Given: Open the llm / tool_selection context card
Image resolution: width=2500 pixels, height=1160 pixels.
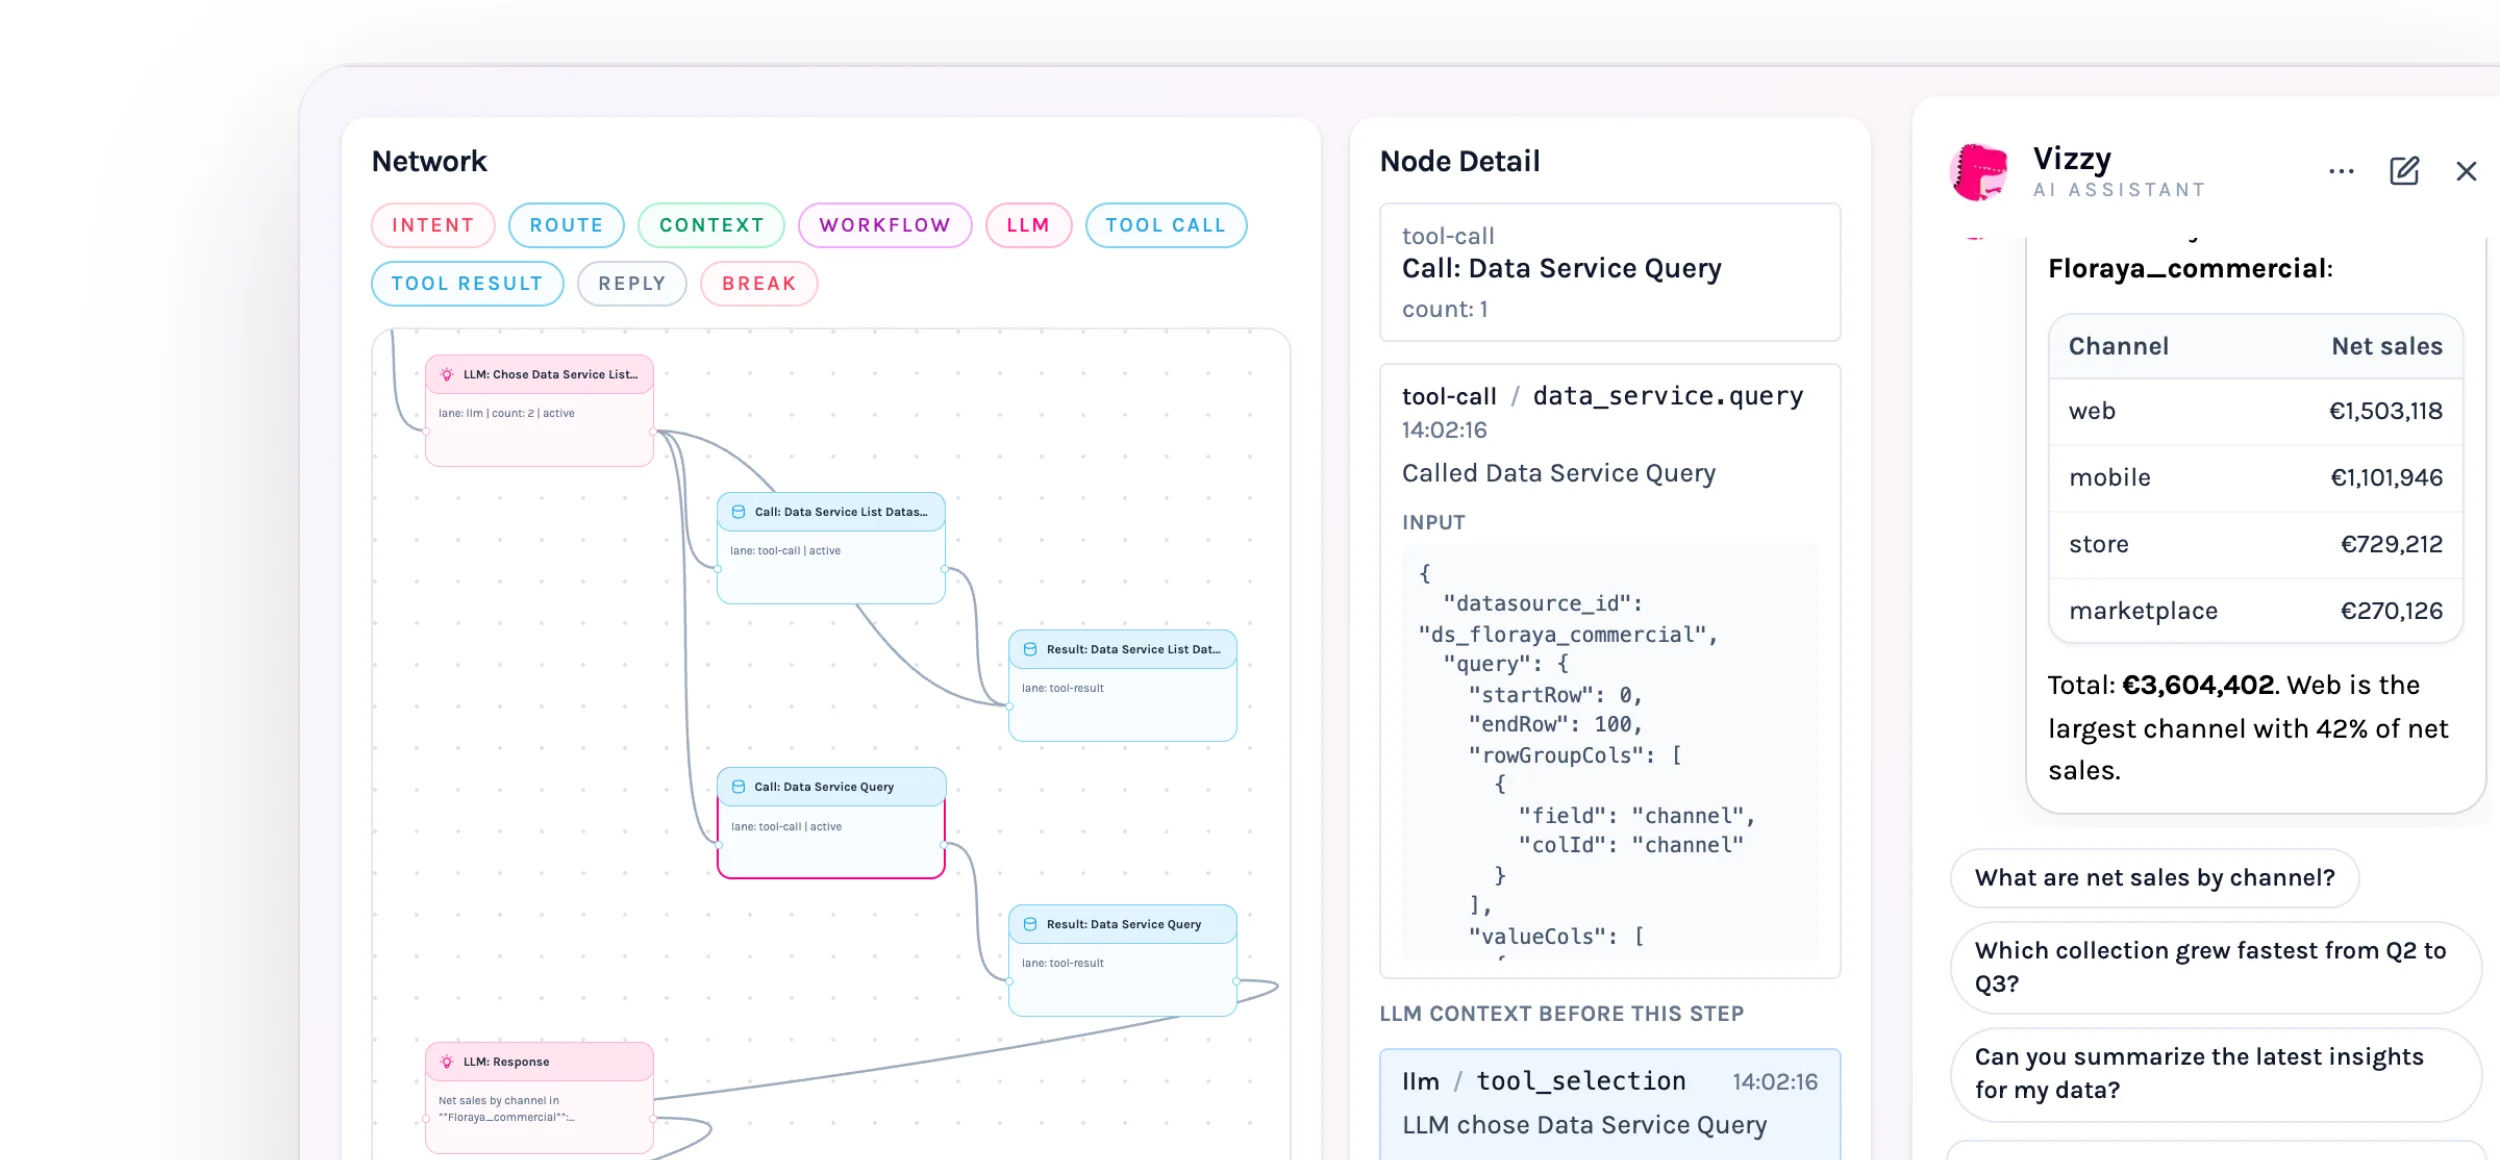Looking at the screenshot, I should tap(1609, 1104).
